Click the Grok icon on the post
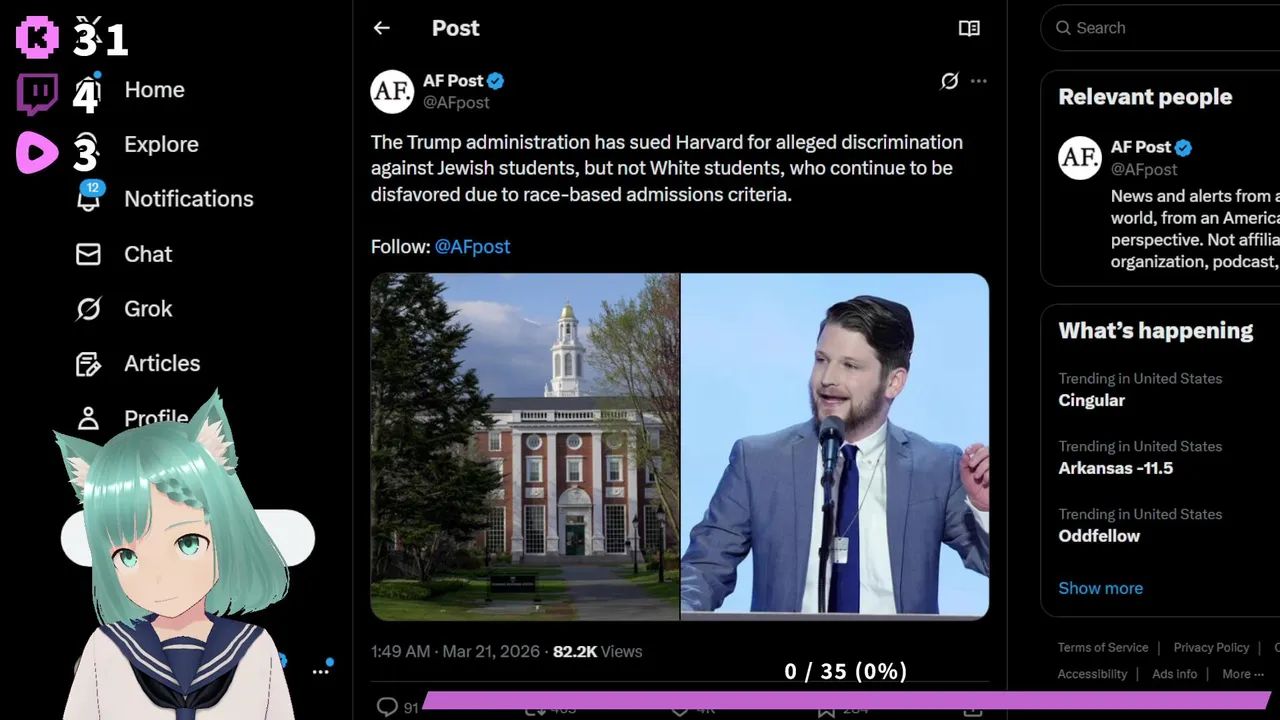 [x=949, y=81]
